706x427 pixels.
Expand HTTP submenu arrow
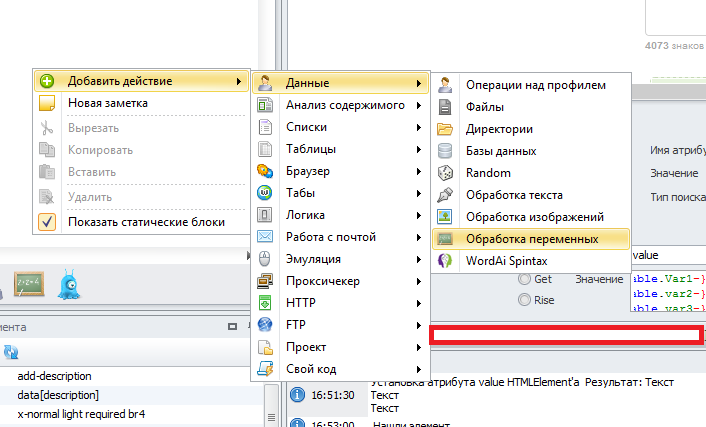[419, 303]
